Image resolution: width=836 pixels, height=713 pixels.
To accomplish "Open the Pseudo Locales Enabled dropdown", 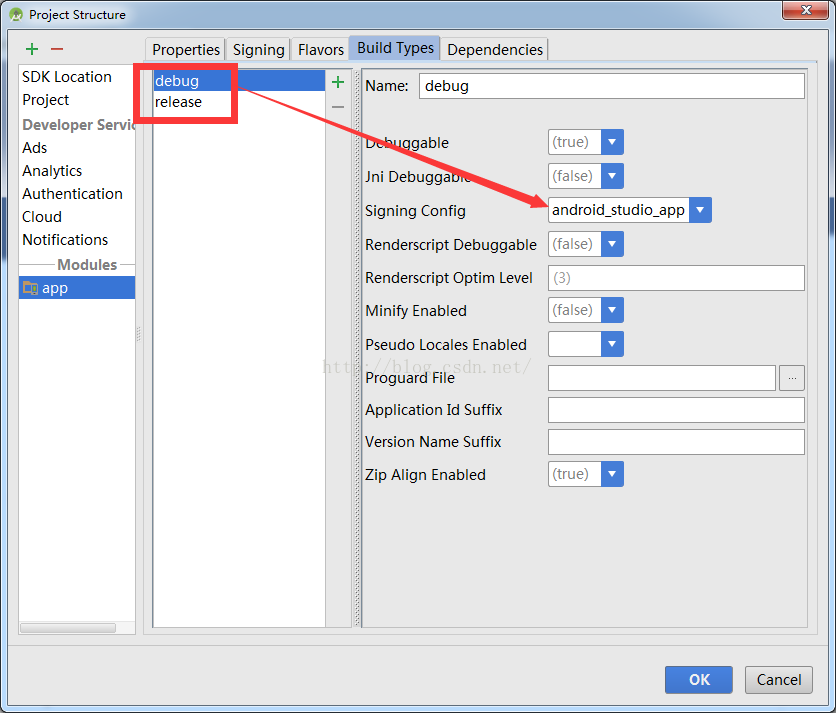I will tap(612, 344).
